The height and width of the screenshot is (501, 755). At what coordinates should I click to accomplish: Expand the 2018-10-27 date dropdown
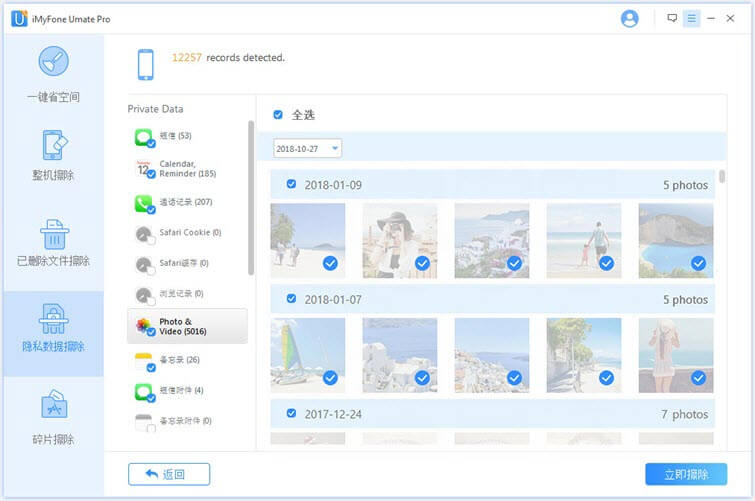308,148
